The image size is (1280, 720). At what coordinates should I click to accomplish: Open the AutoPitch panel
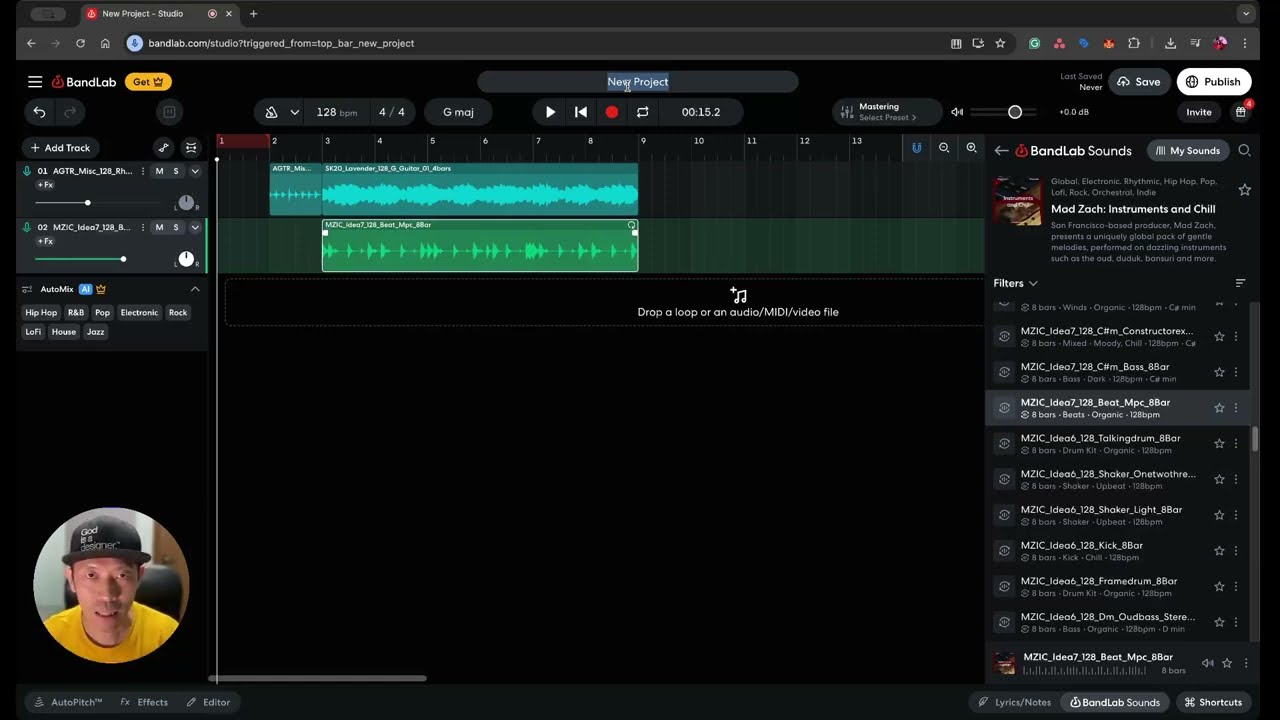(68, 702)
